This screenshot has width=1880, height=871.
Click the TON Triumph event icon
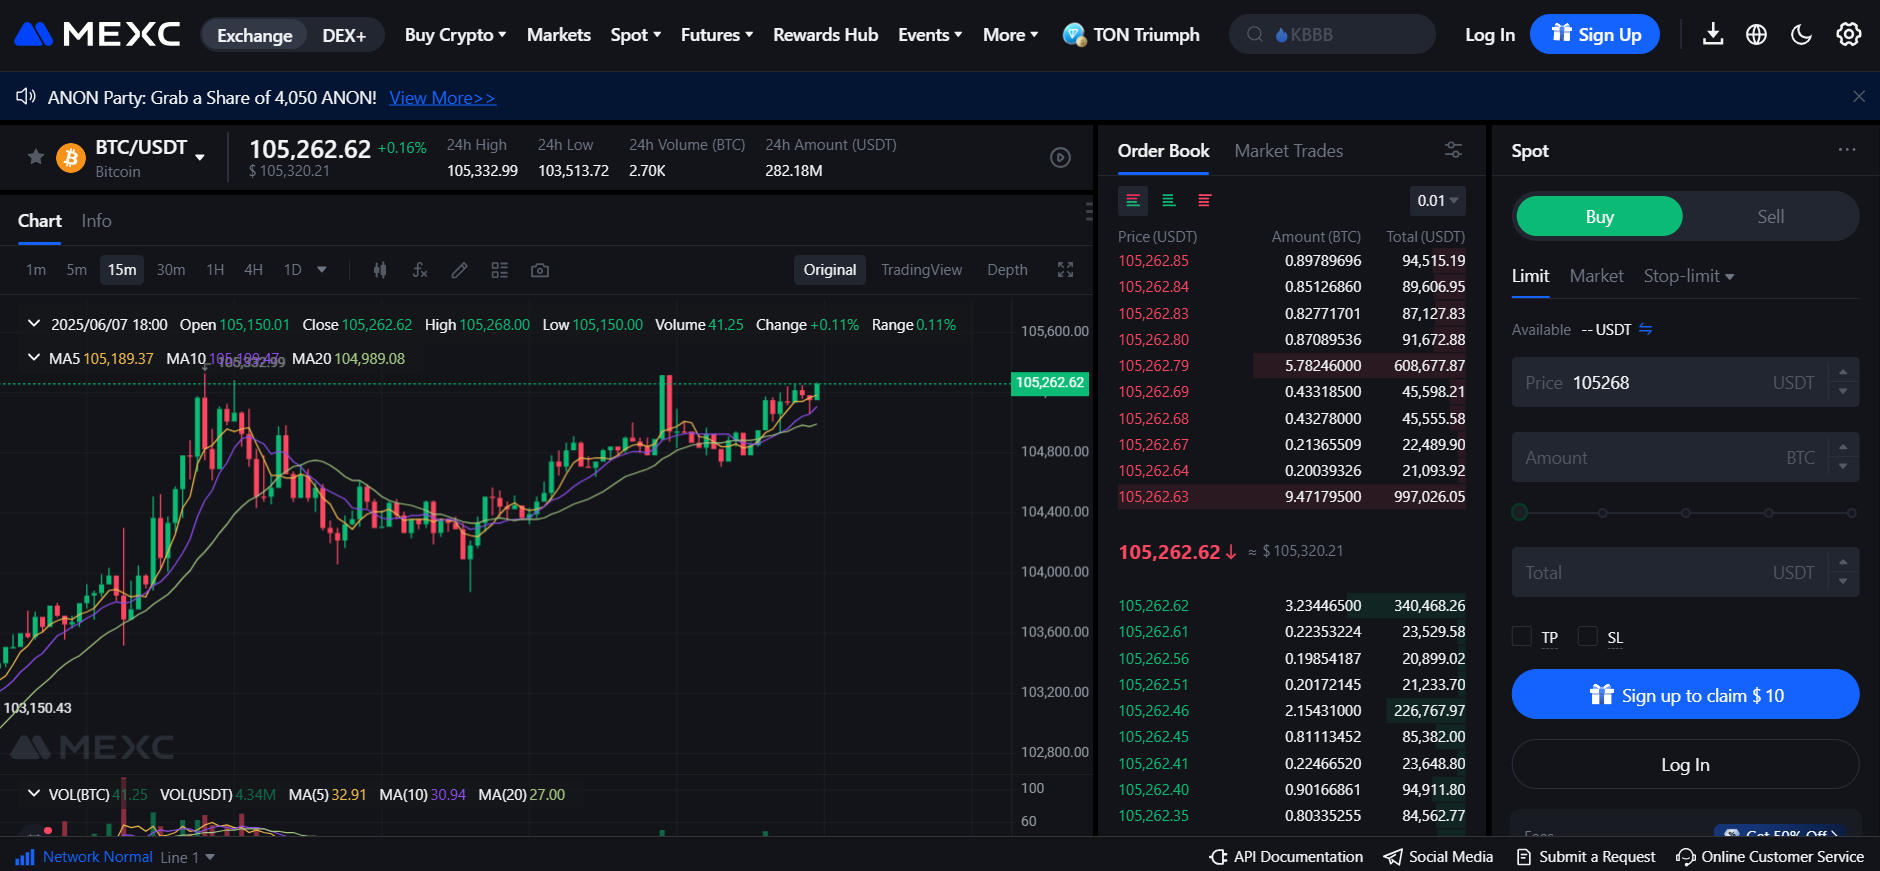[x=1074, y=35]
